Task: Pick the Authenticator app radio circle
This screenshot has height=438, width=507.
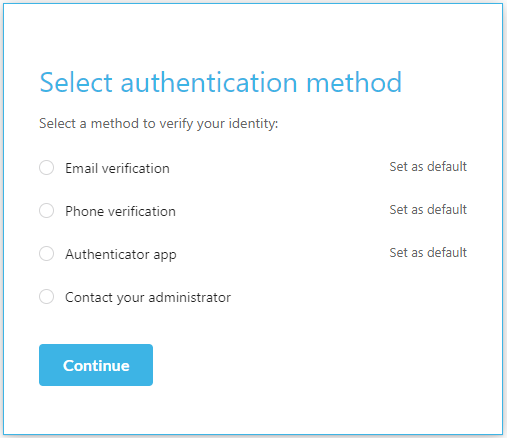Action: coord(46,254)
